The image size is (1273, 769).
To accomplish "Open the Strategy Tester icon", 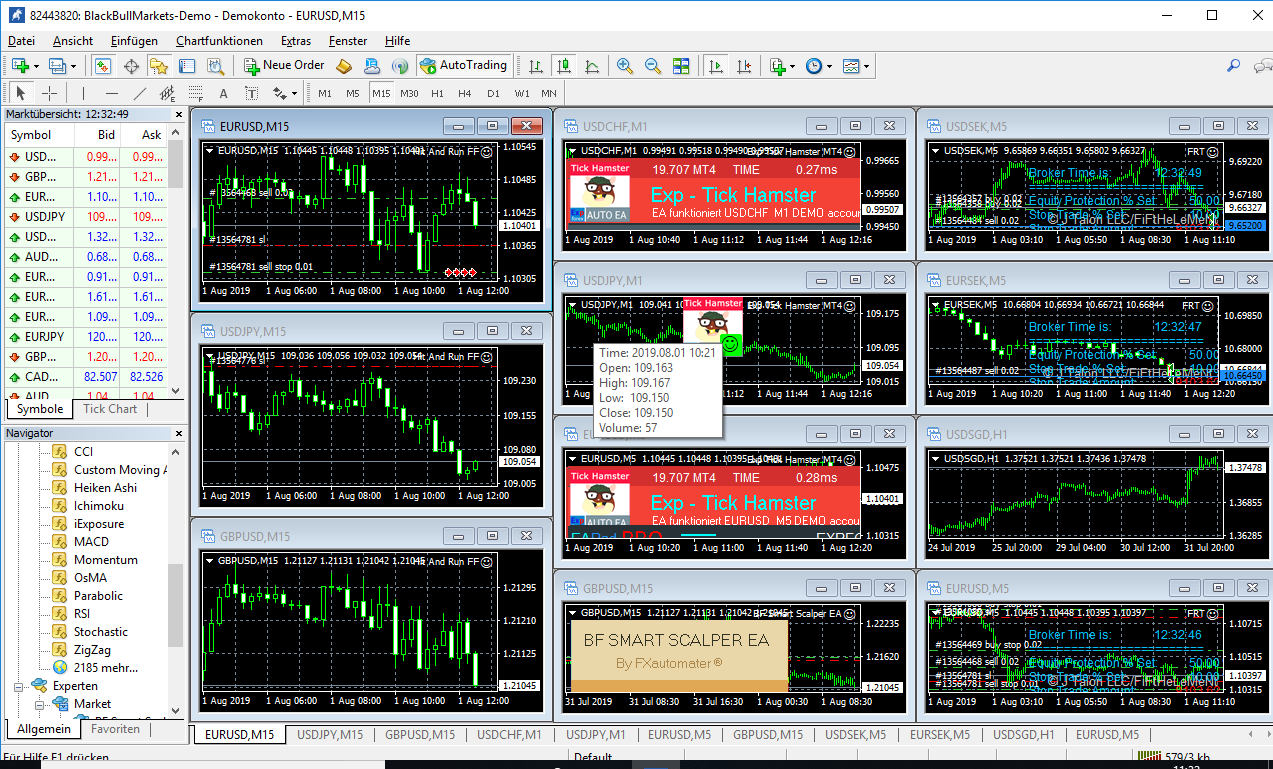I will 215,65.
